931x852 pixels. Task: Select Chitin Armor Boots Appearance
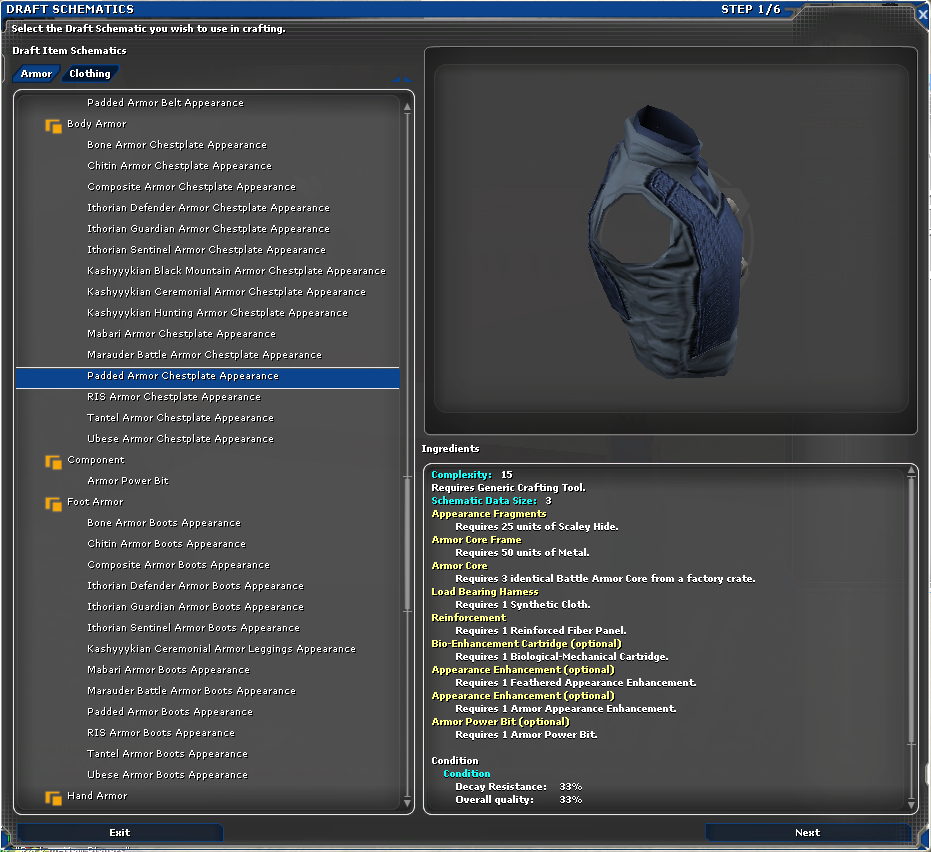coord(166,544)
